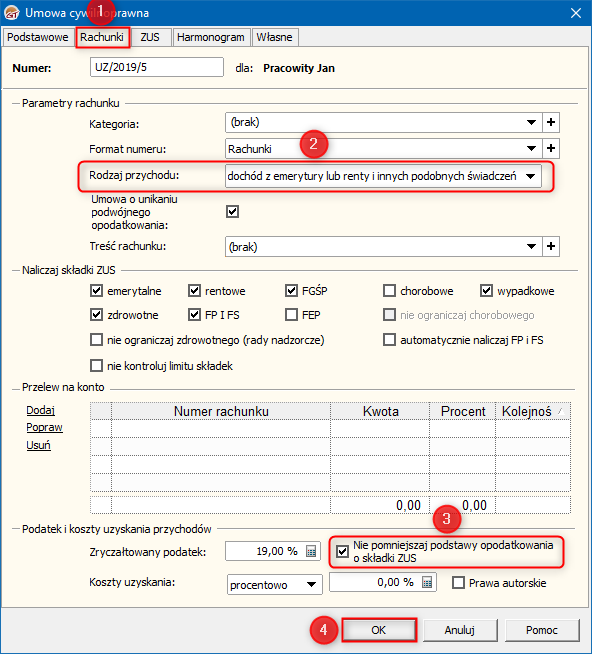Sort by Kolejność column header
The image size is (592, 654).
[533, 411]
